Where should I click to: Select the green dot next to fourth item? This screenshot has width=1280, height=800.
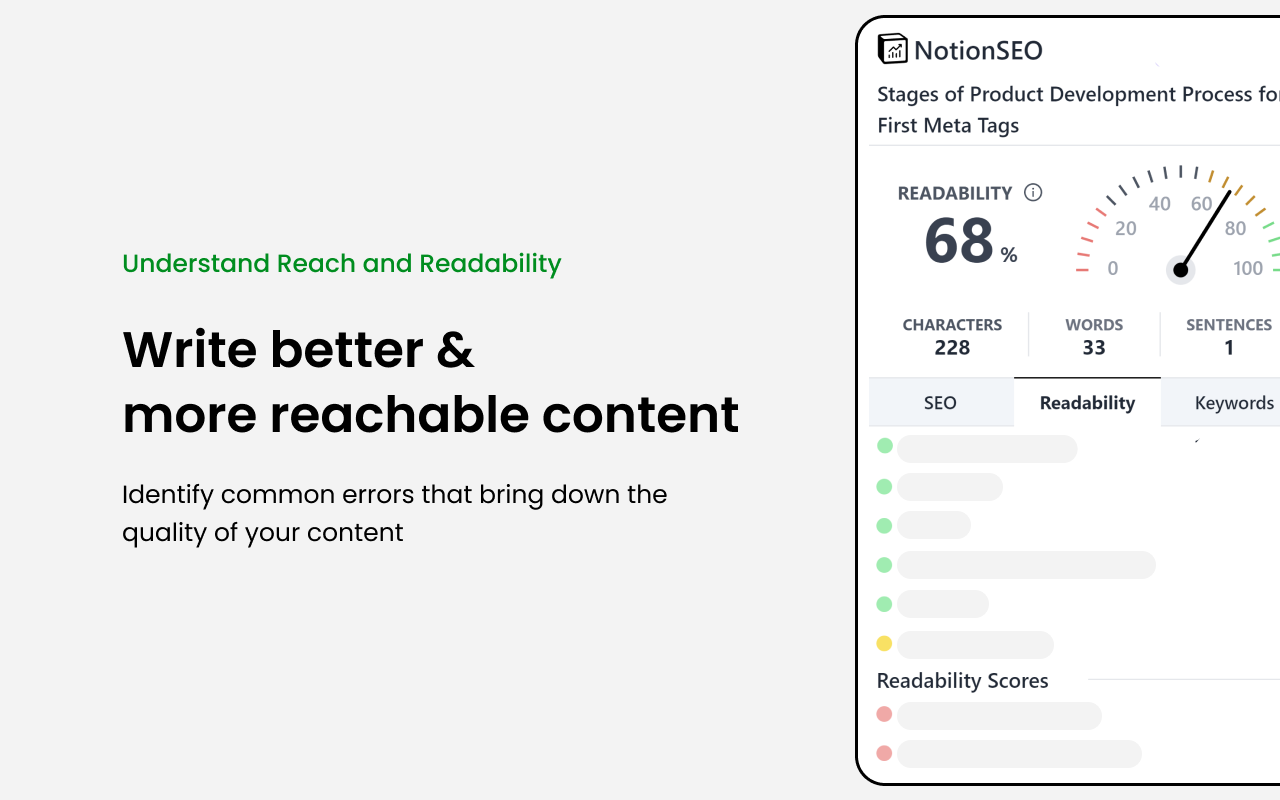(x=885, y=564)
